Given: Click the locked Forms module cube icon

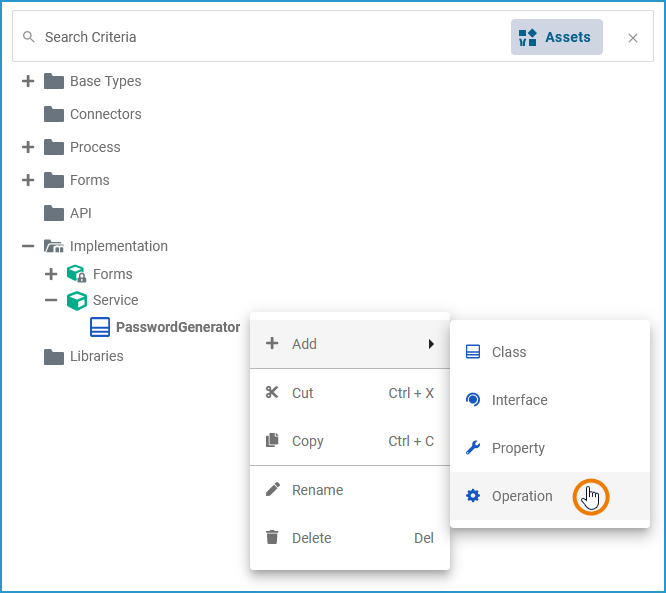Looking at the screenshot, I should 76,274.
